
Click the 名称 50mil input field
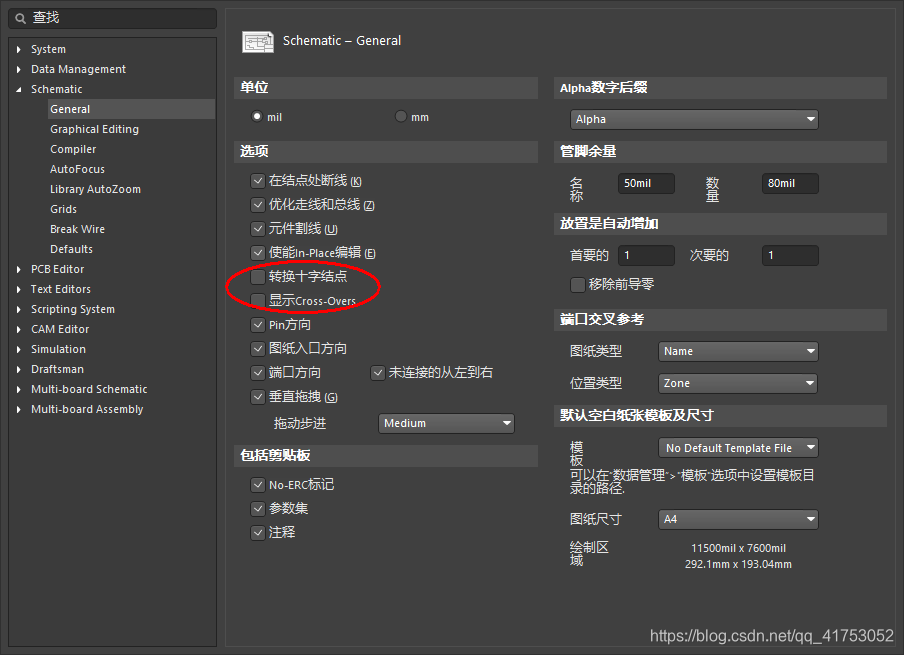point(645,183)
